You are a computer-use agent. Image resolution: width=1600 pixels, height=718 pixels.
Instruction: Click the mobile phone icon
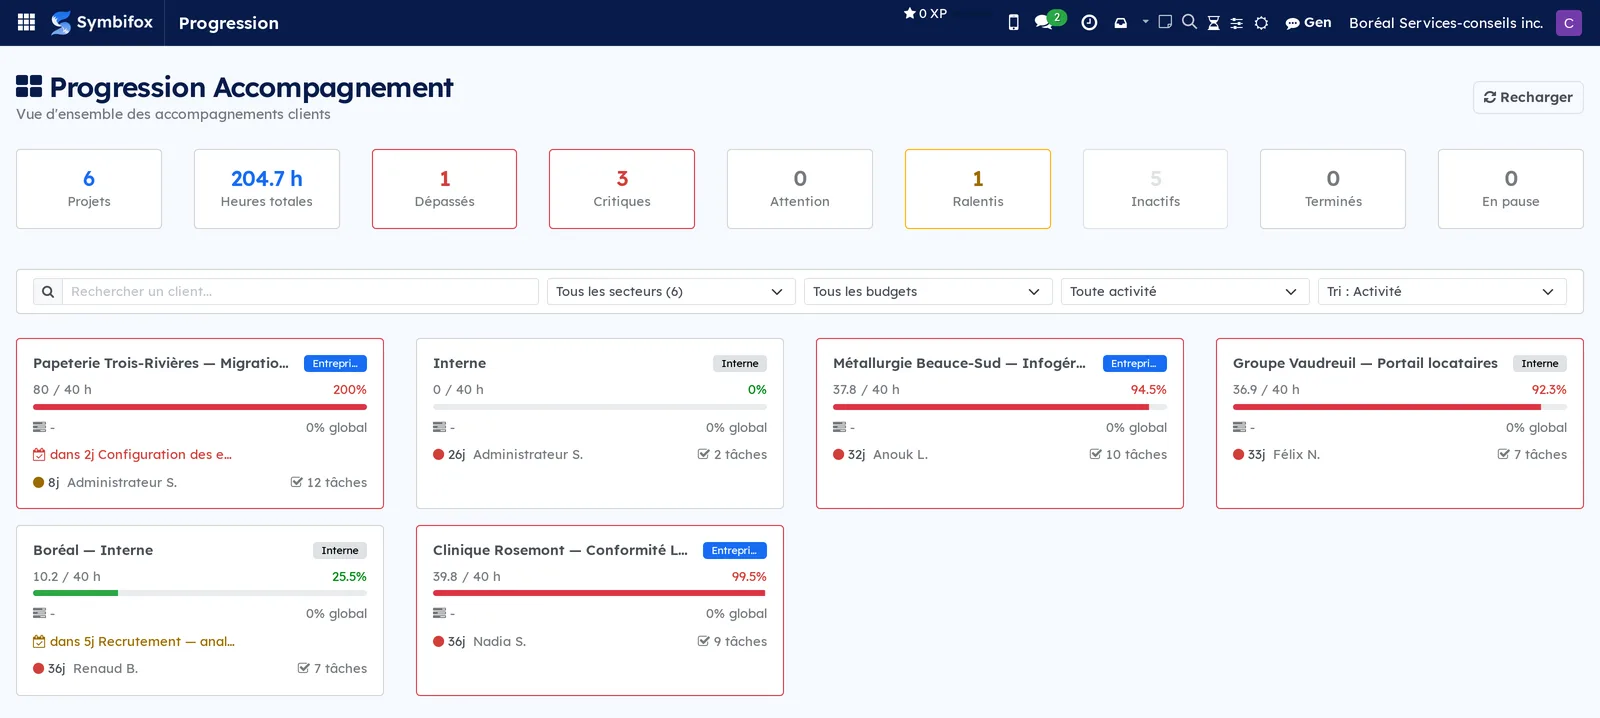(1013, 22)
